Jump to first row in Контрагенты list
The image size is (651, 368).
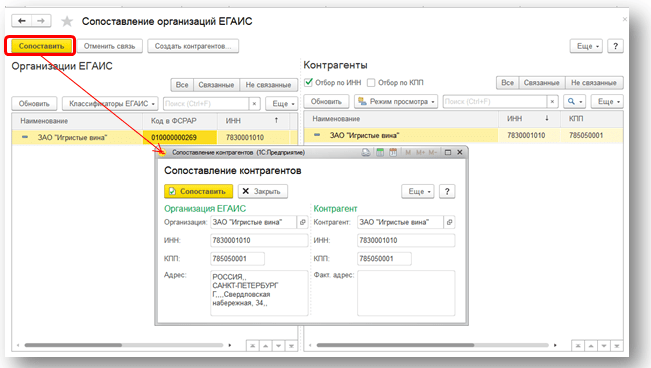578,346
